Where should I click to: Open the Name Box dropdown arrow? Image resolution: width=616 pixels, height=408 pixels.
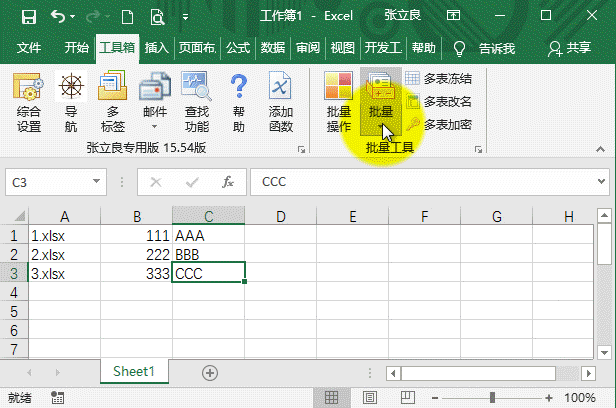[97, 182]
